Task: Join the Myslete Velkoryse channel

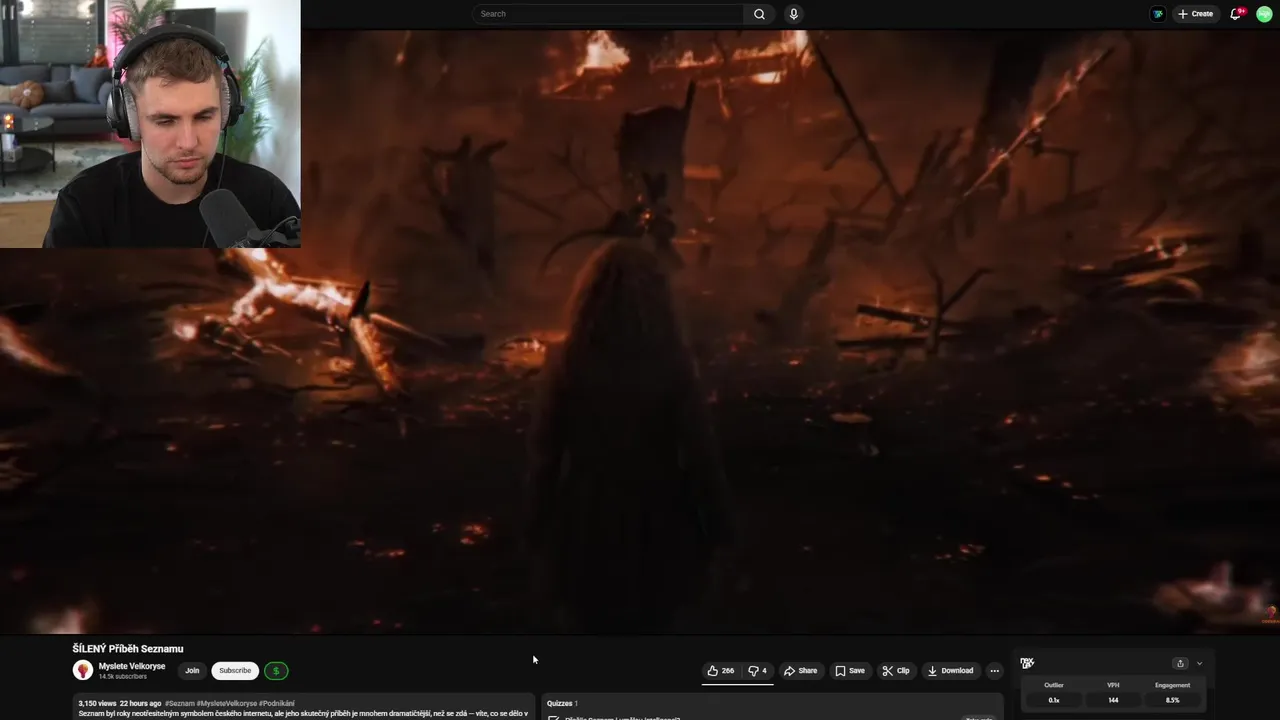Action: (192, 671)
